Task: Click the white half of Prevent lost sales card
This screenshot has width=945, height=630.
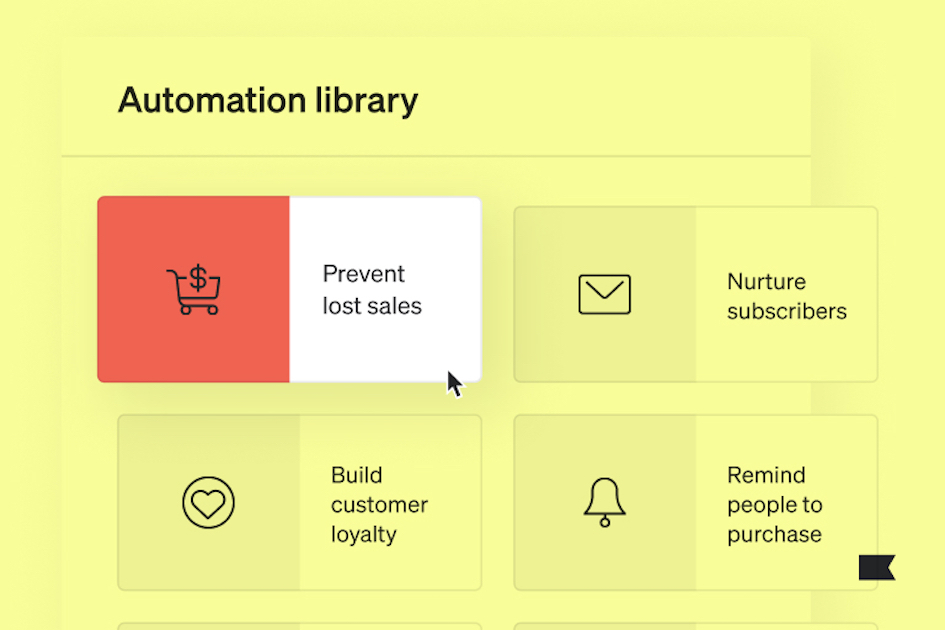Action: [386, 289]
